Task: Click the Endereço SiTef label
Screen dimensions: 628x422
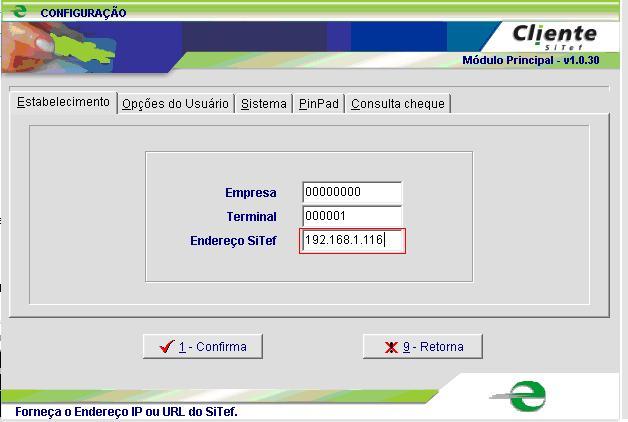Action: 233,241
